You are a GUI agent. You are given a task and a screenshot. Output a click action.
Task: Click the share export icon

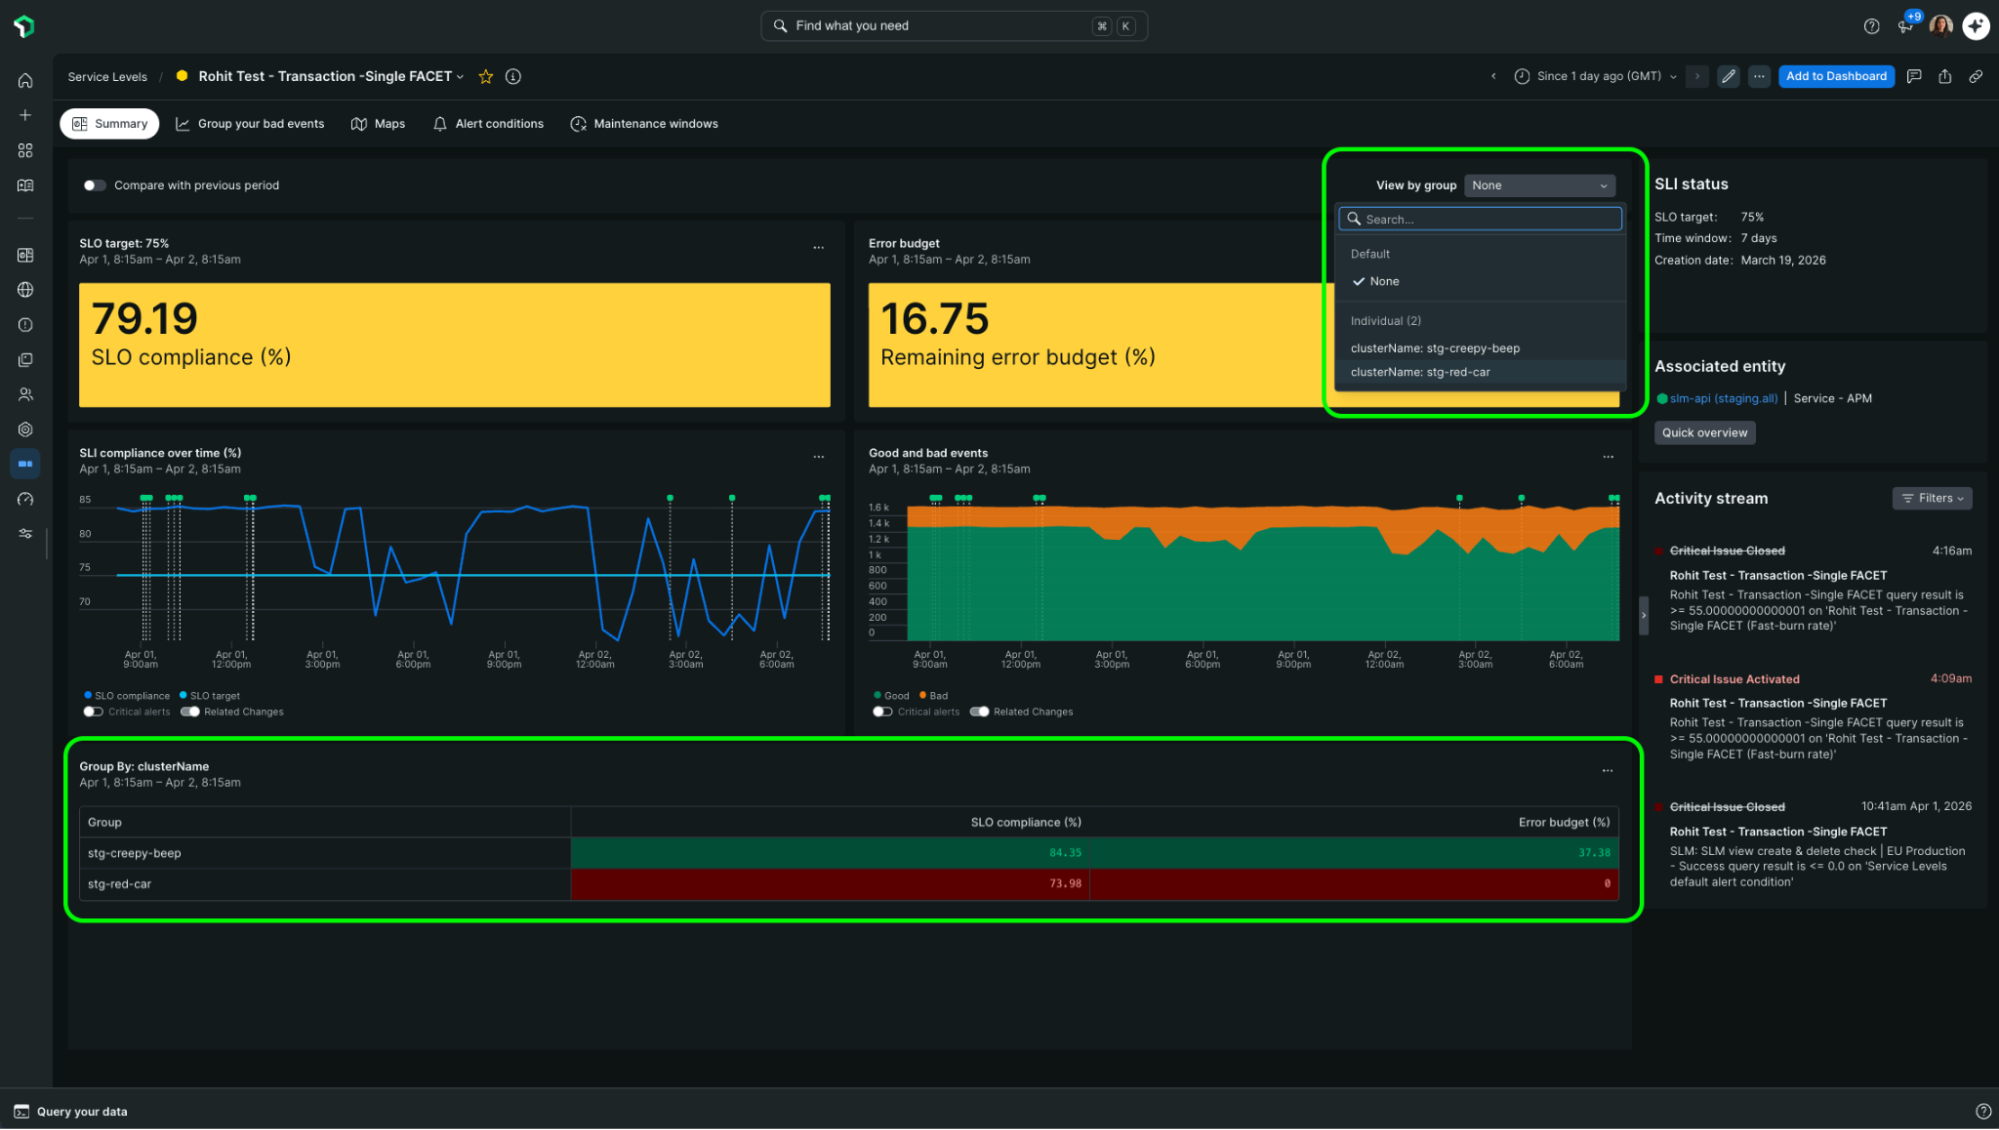tap(1945, 76)
